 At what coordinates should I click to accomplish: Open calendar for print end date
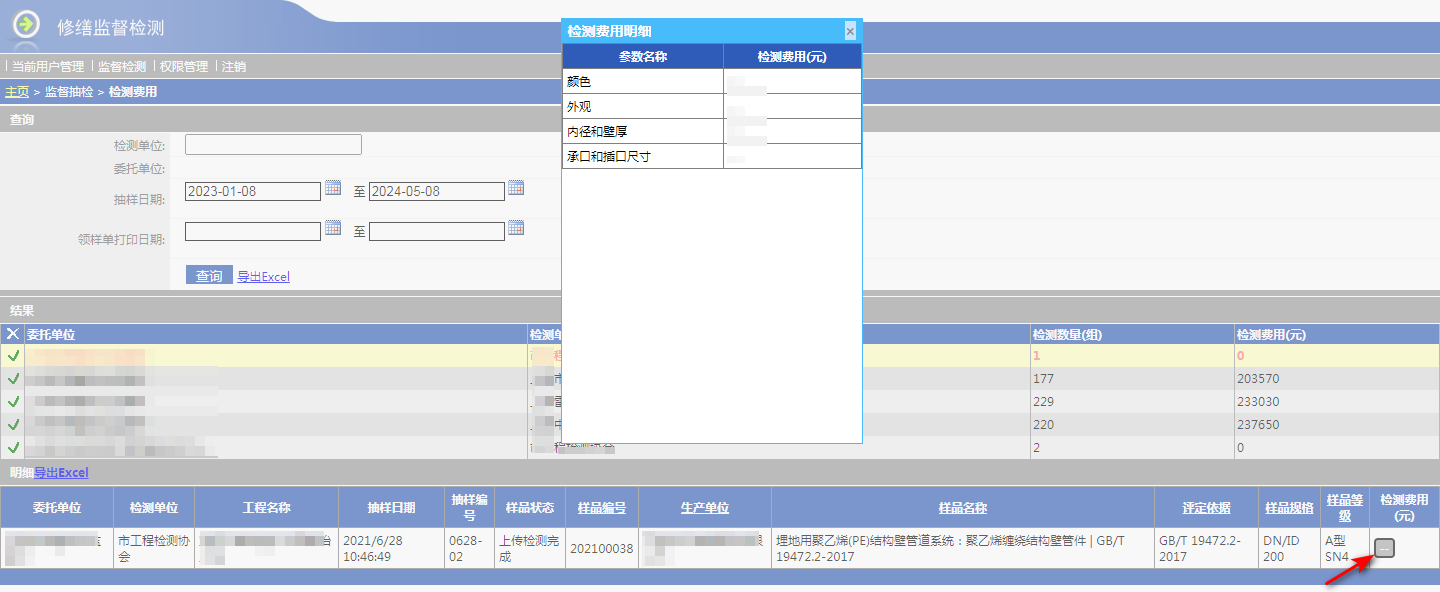coord(516,228)
